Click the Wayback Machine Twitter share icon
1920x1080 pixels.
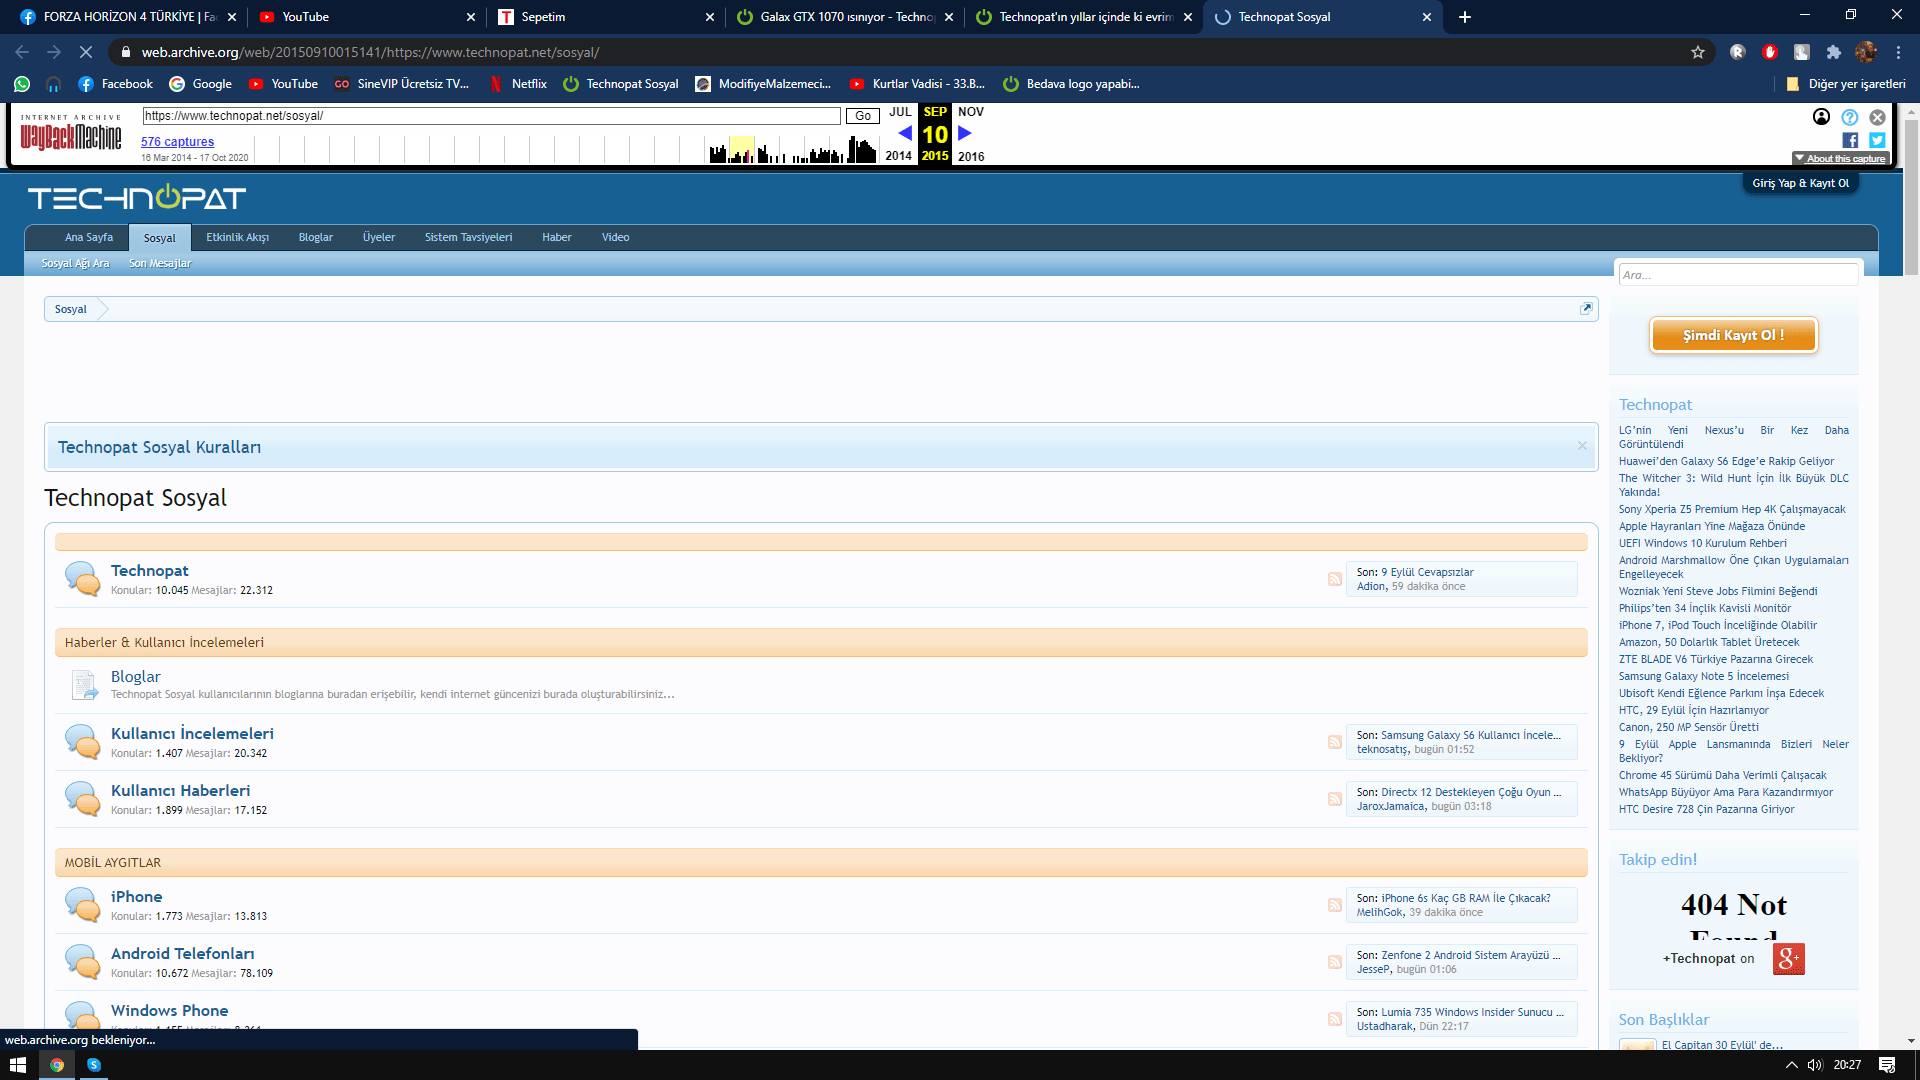1877,141
